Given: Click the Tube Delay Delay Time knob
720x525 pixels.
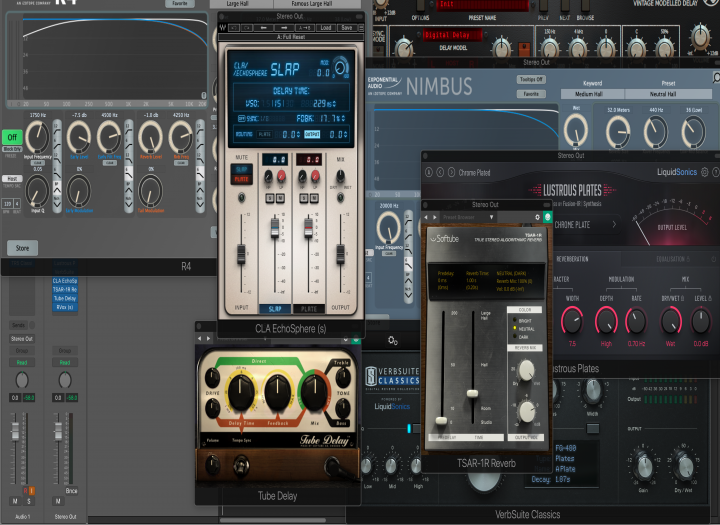Looking at the screenshot, I should tap(241, 392).
